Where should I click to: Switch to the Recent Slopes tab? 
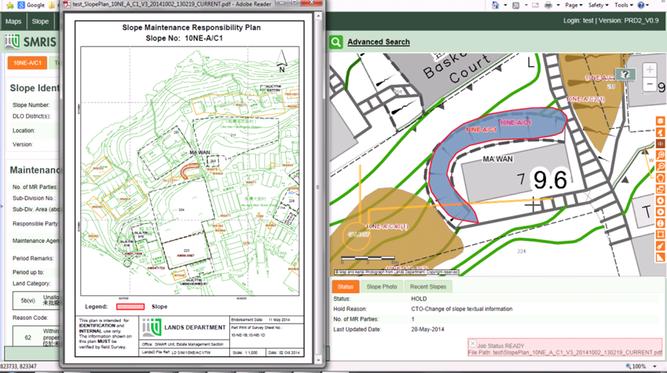click(x=428, y=287)
